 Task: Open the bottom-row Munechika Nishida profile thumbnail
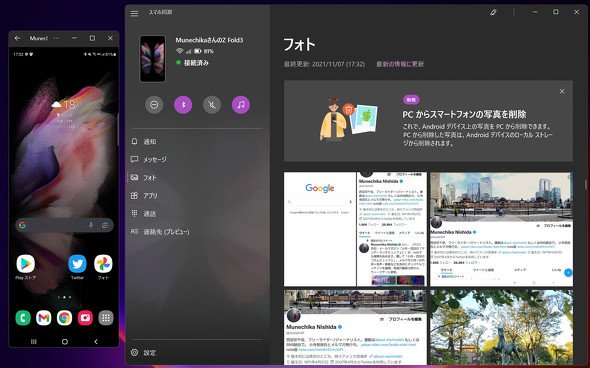click(x=355, y=327)
